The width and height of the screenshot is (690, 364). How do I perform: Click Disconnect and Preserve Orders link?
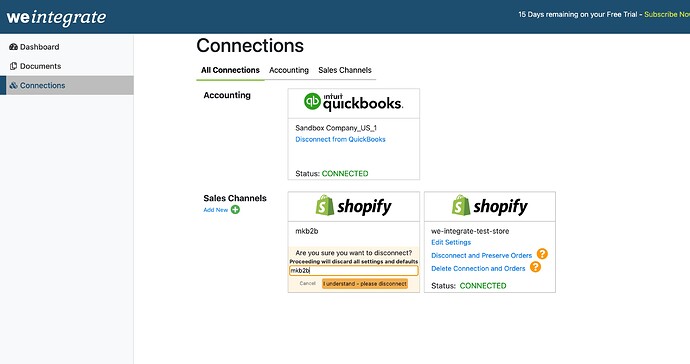click(x=481, y=255)
